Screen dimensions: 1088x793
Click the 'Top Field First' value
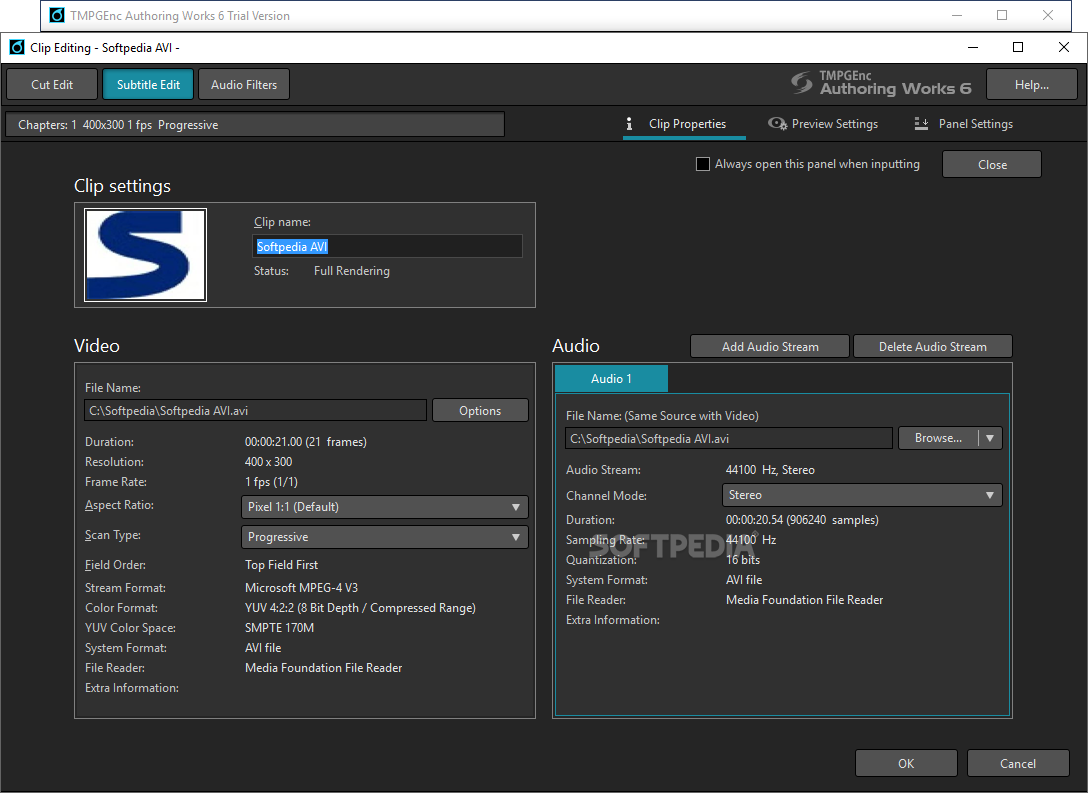(282, 565)
